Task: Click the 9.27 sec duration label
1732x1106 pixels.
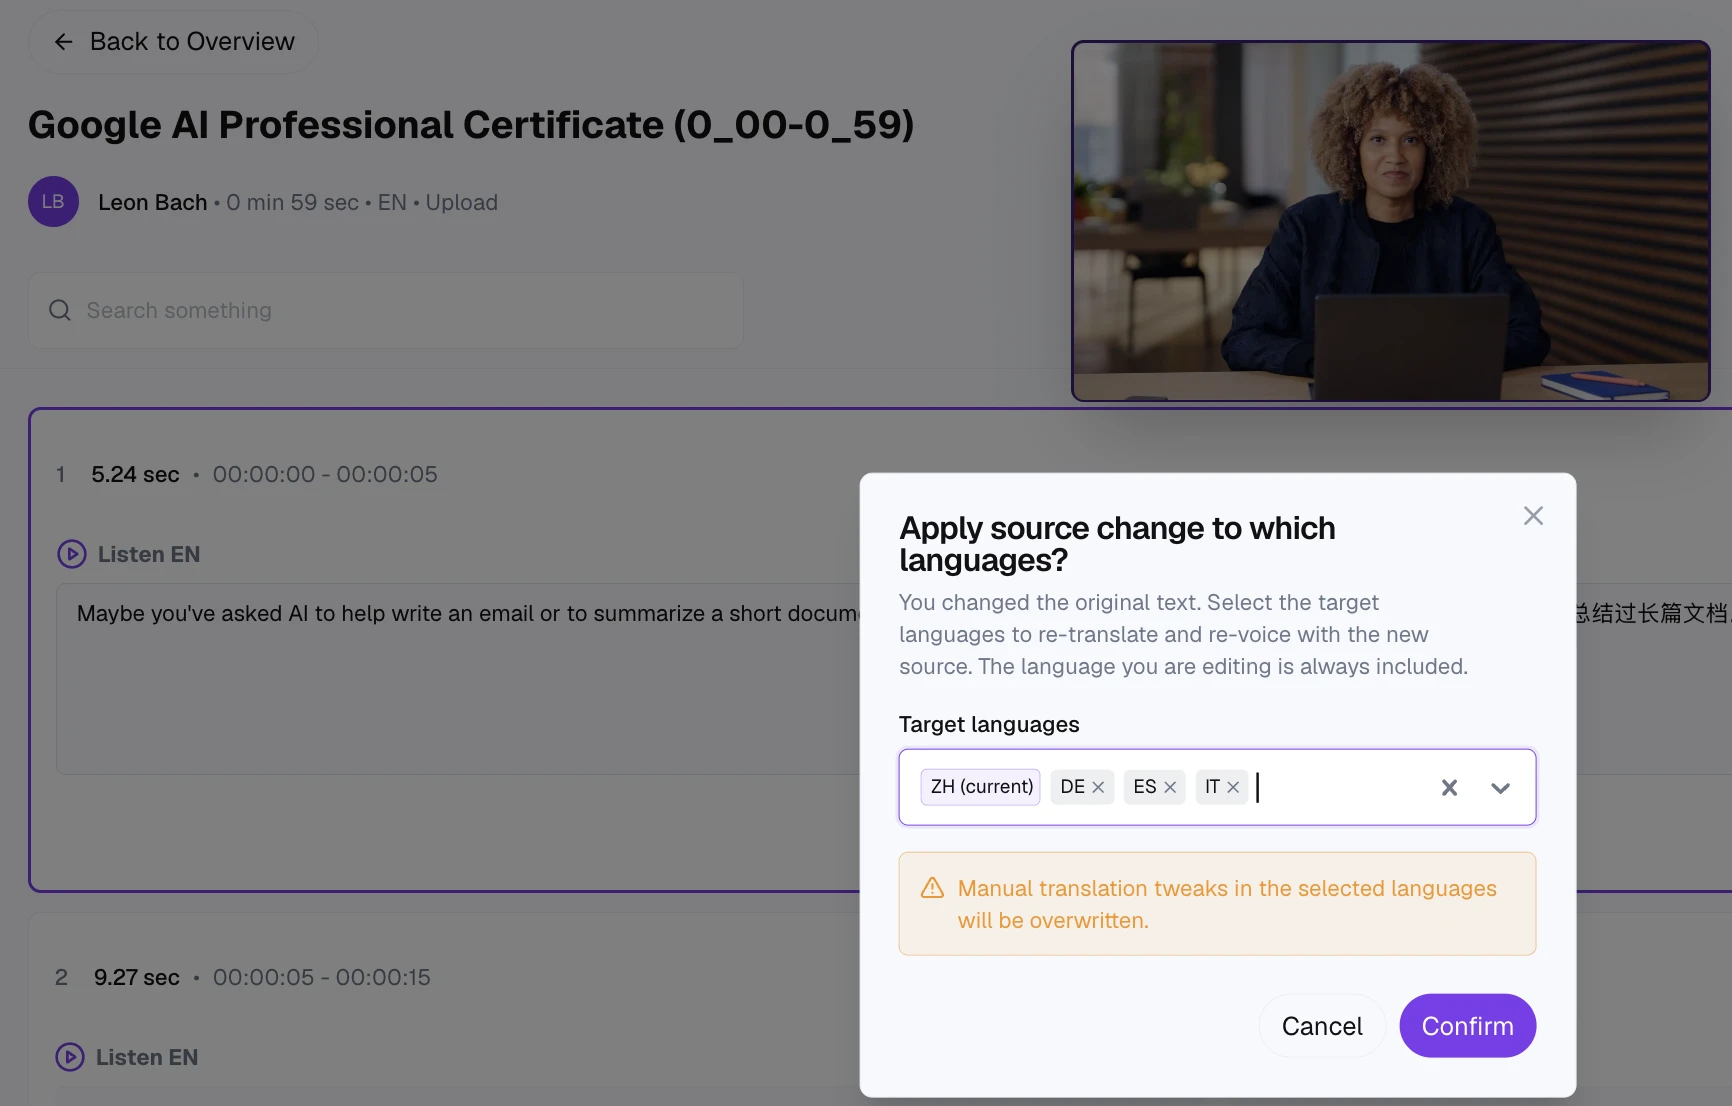Action: (x=137, y=977)
